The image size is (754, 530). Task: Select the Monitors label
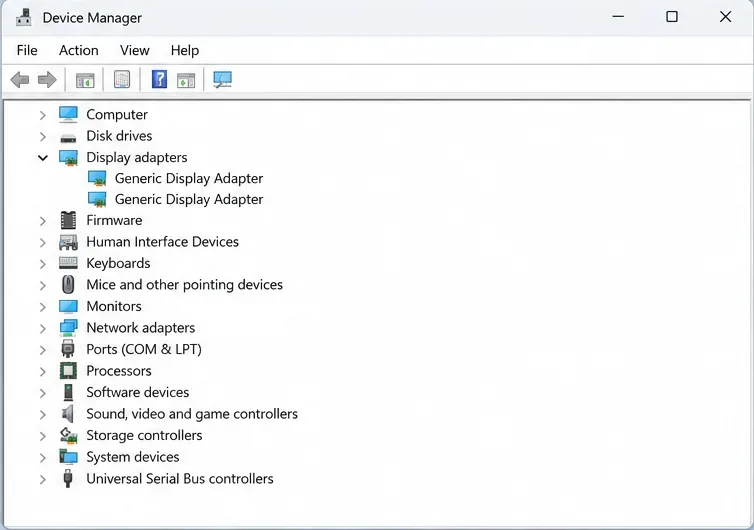114,306
